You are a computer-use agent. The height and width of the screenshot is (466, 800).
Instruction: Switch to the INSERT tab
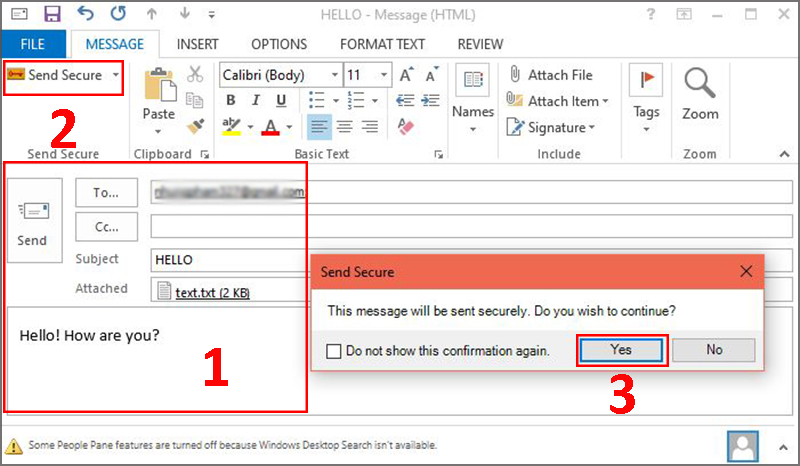click(197, 44)
